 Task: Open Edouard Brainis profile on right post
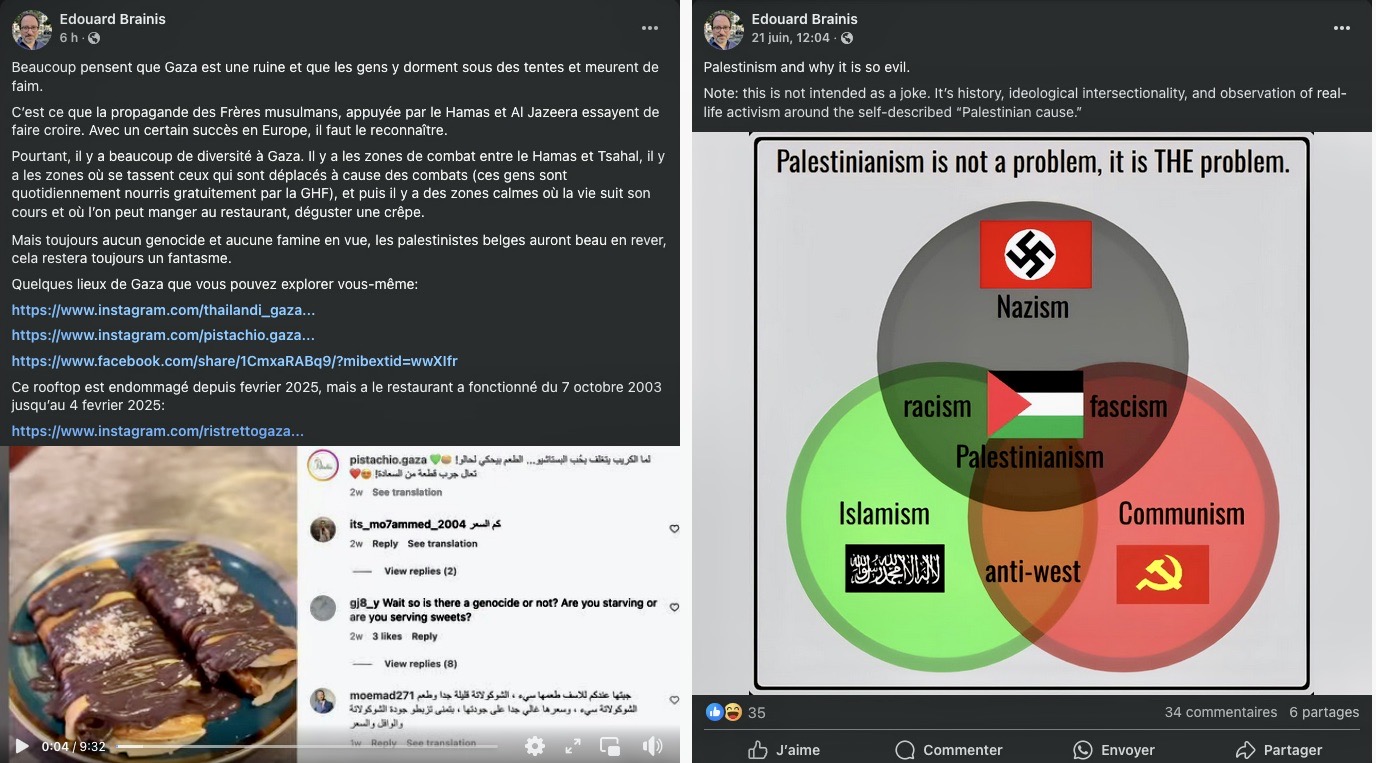tap(804, 19)
